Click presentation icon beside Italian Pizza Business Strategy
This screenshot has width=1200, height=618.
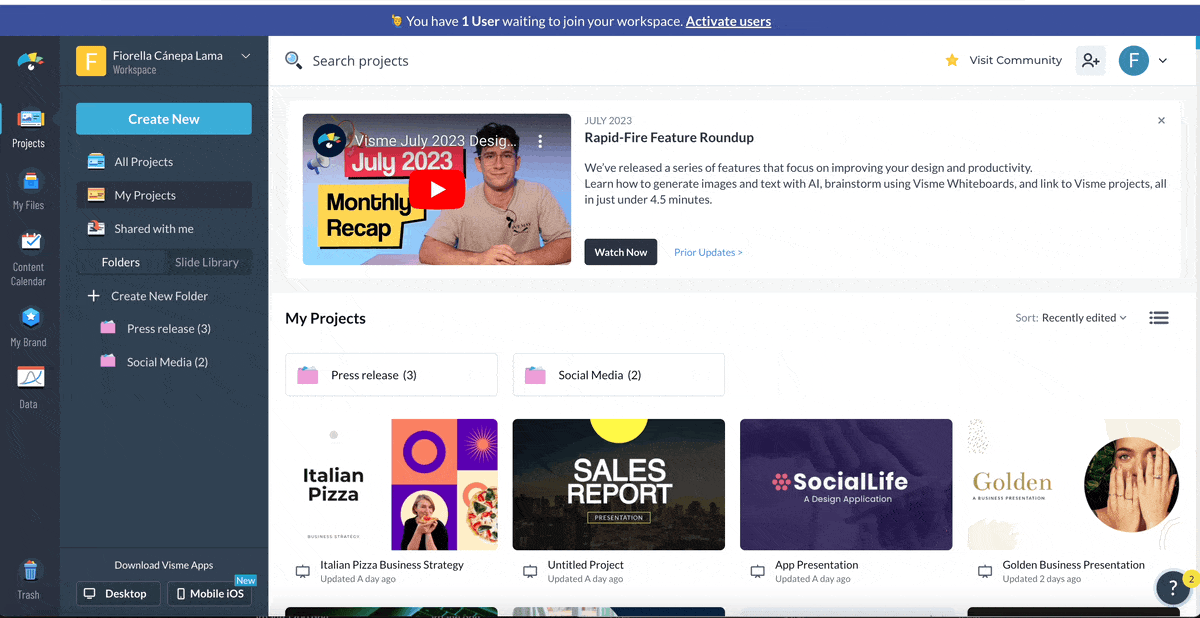pyautogui.click(x=303, y=572)
